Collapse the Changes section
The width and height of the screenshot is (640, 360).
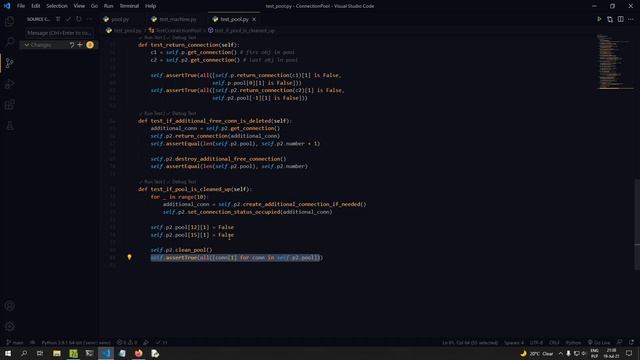(27, 45)
